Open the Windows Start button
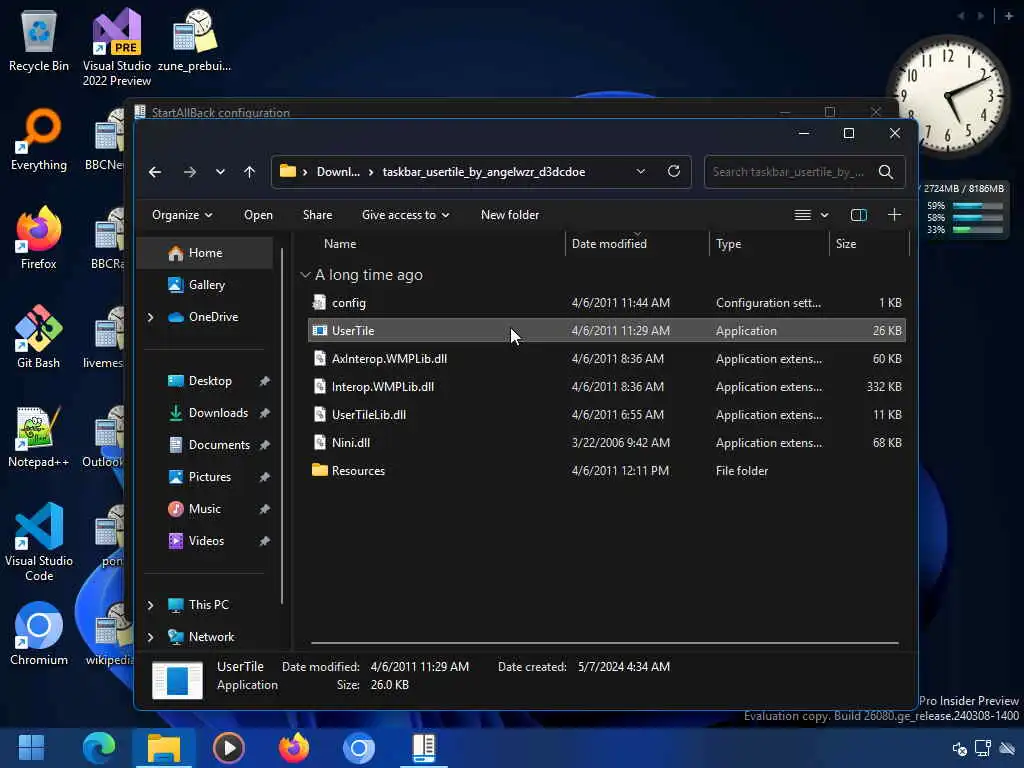The height and width of the screenshot is (768, 1024). coord(31,748)
